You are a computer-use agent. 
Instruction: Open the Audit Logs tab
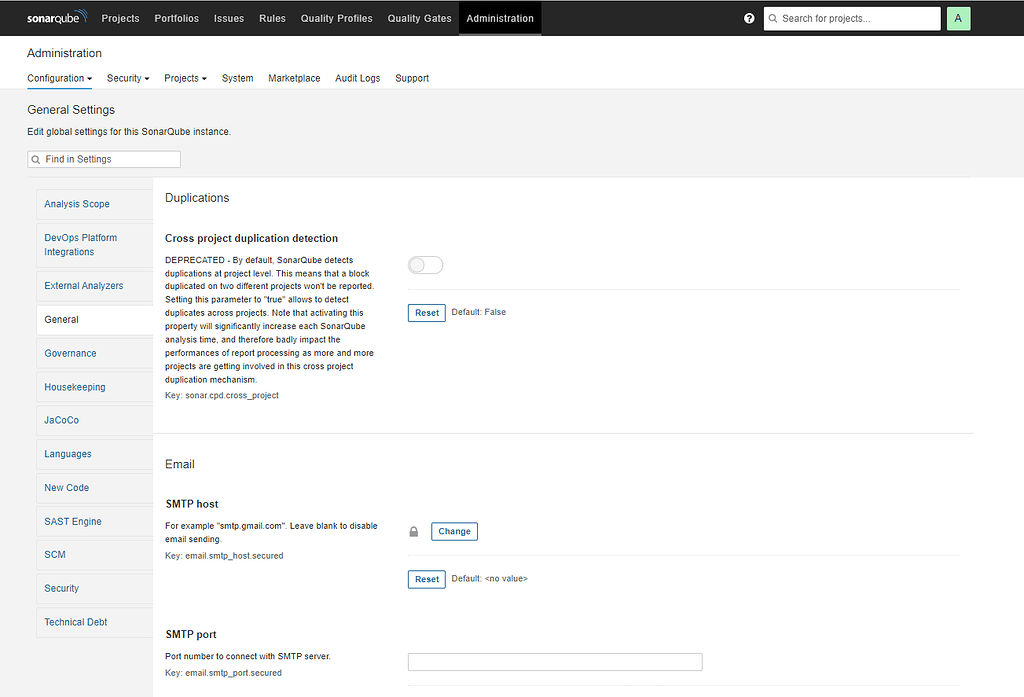[x=357, y=78]
